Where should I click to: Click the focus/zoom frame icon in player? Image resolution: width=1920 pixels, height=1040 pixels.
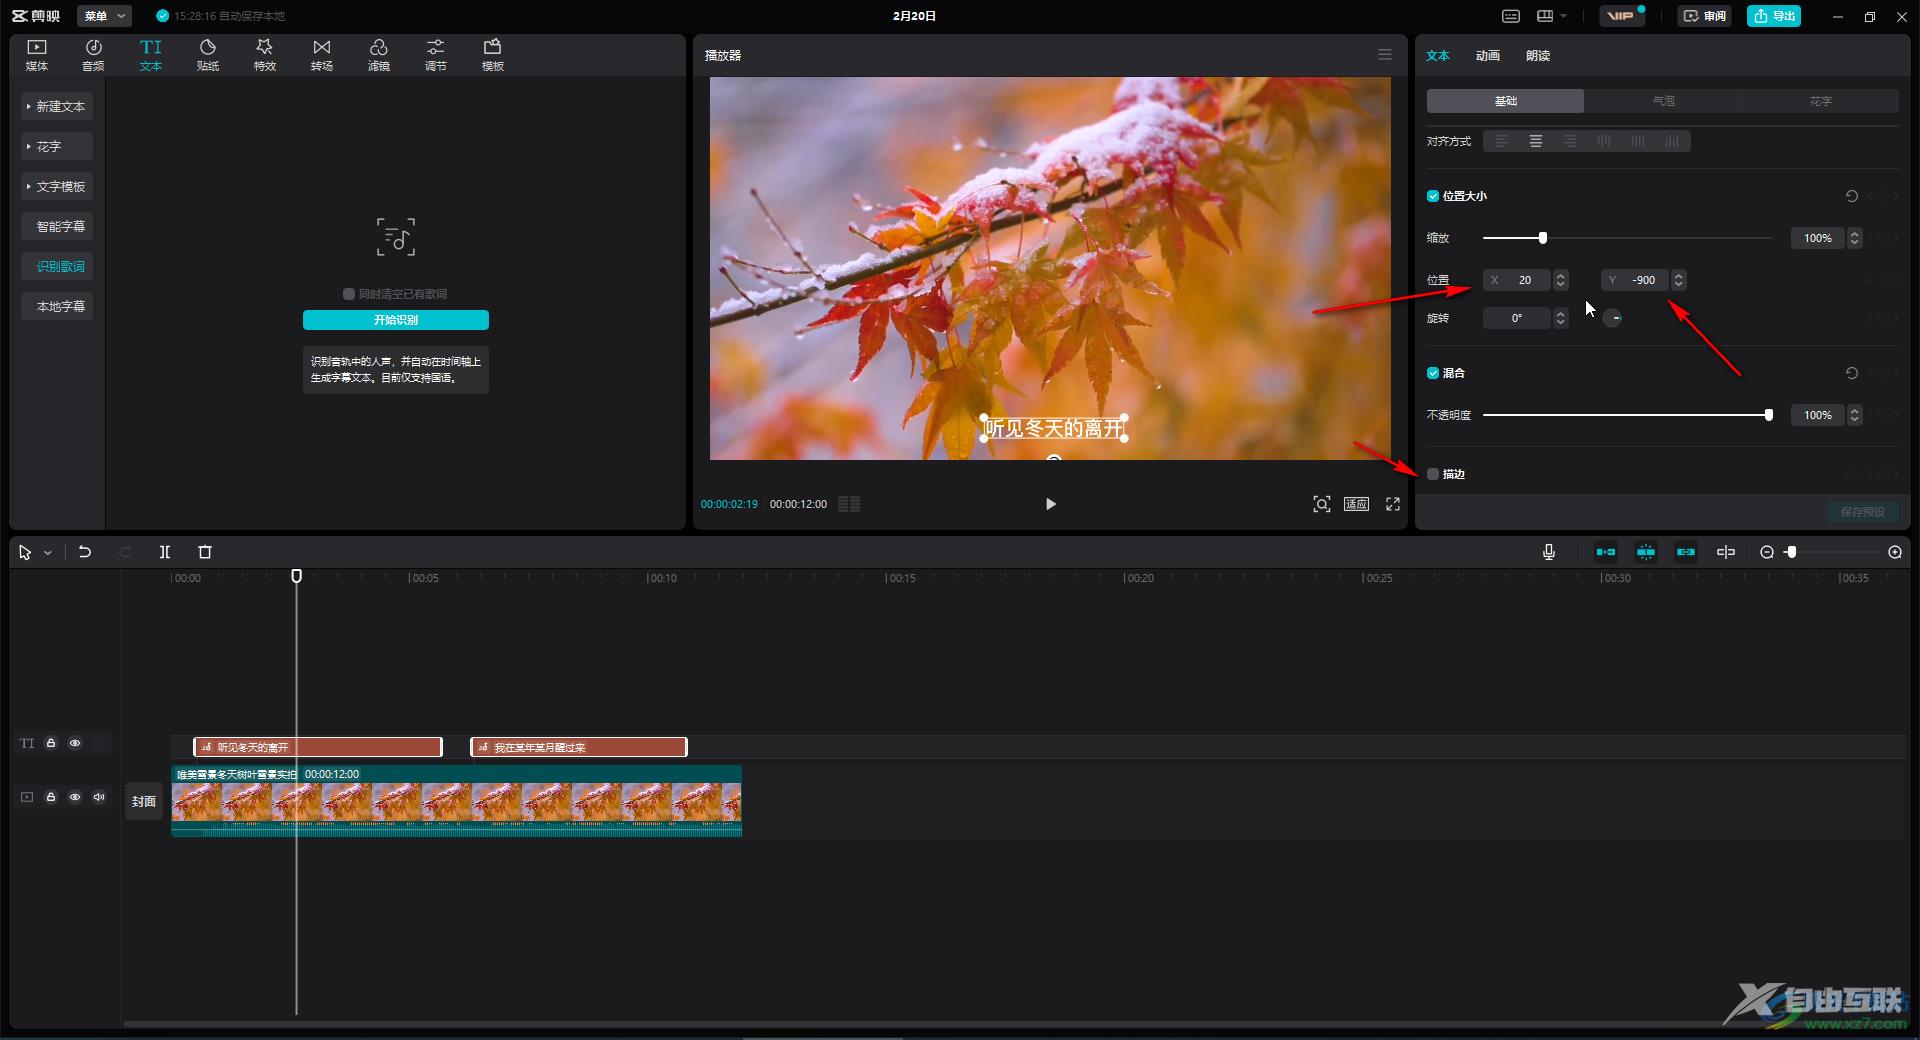point(1322,504)
